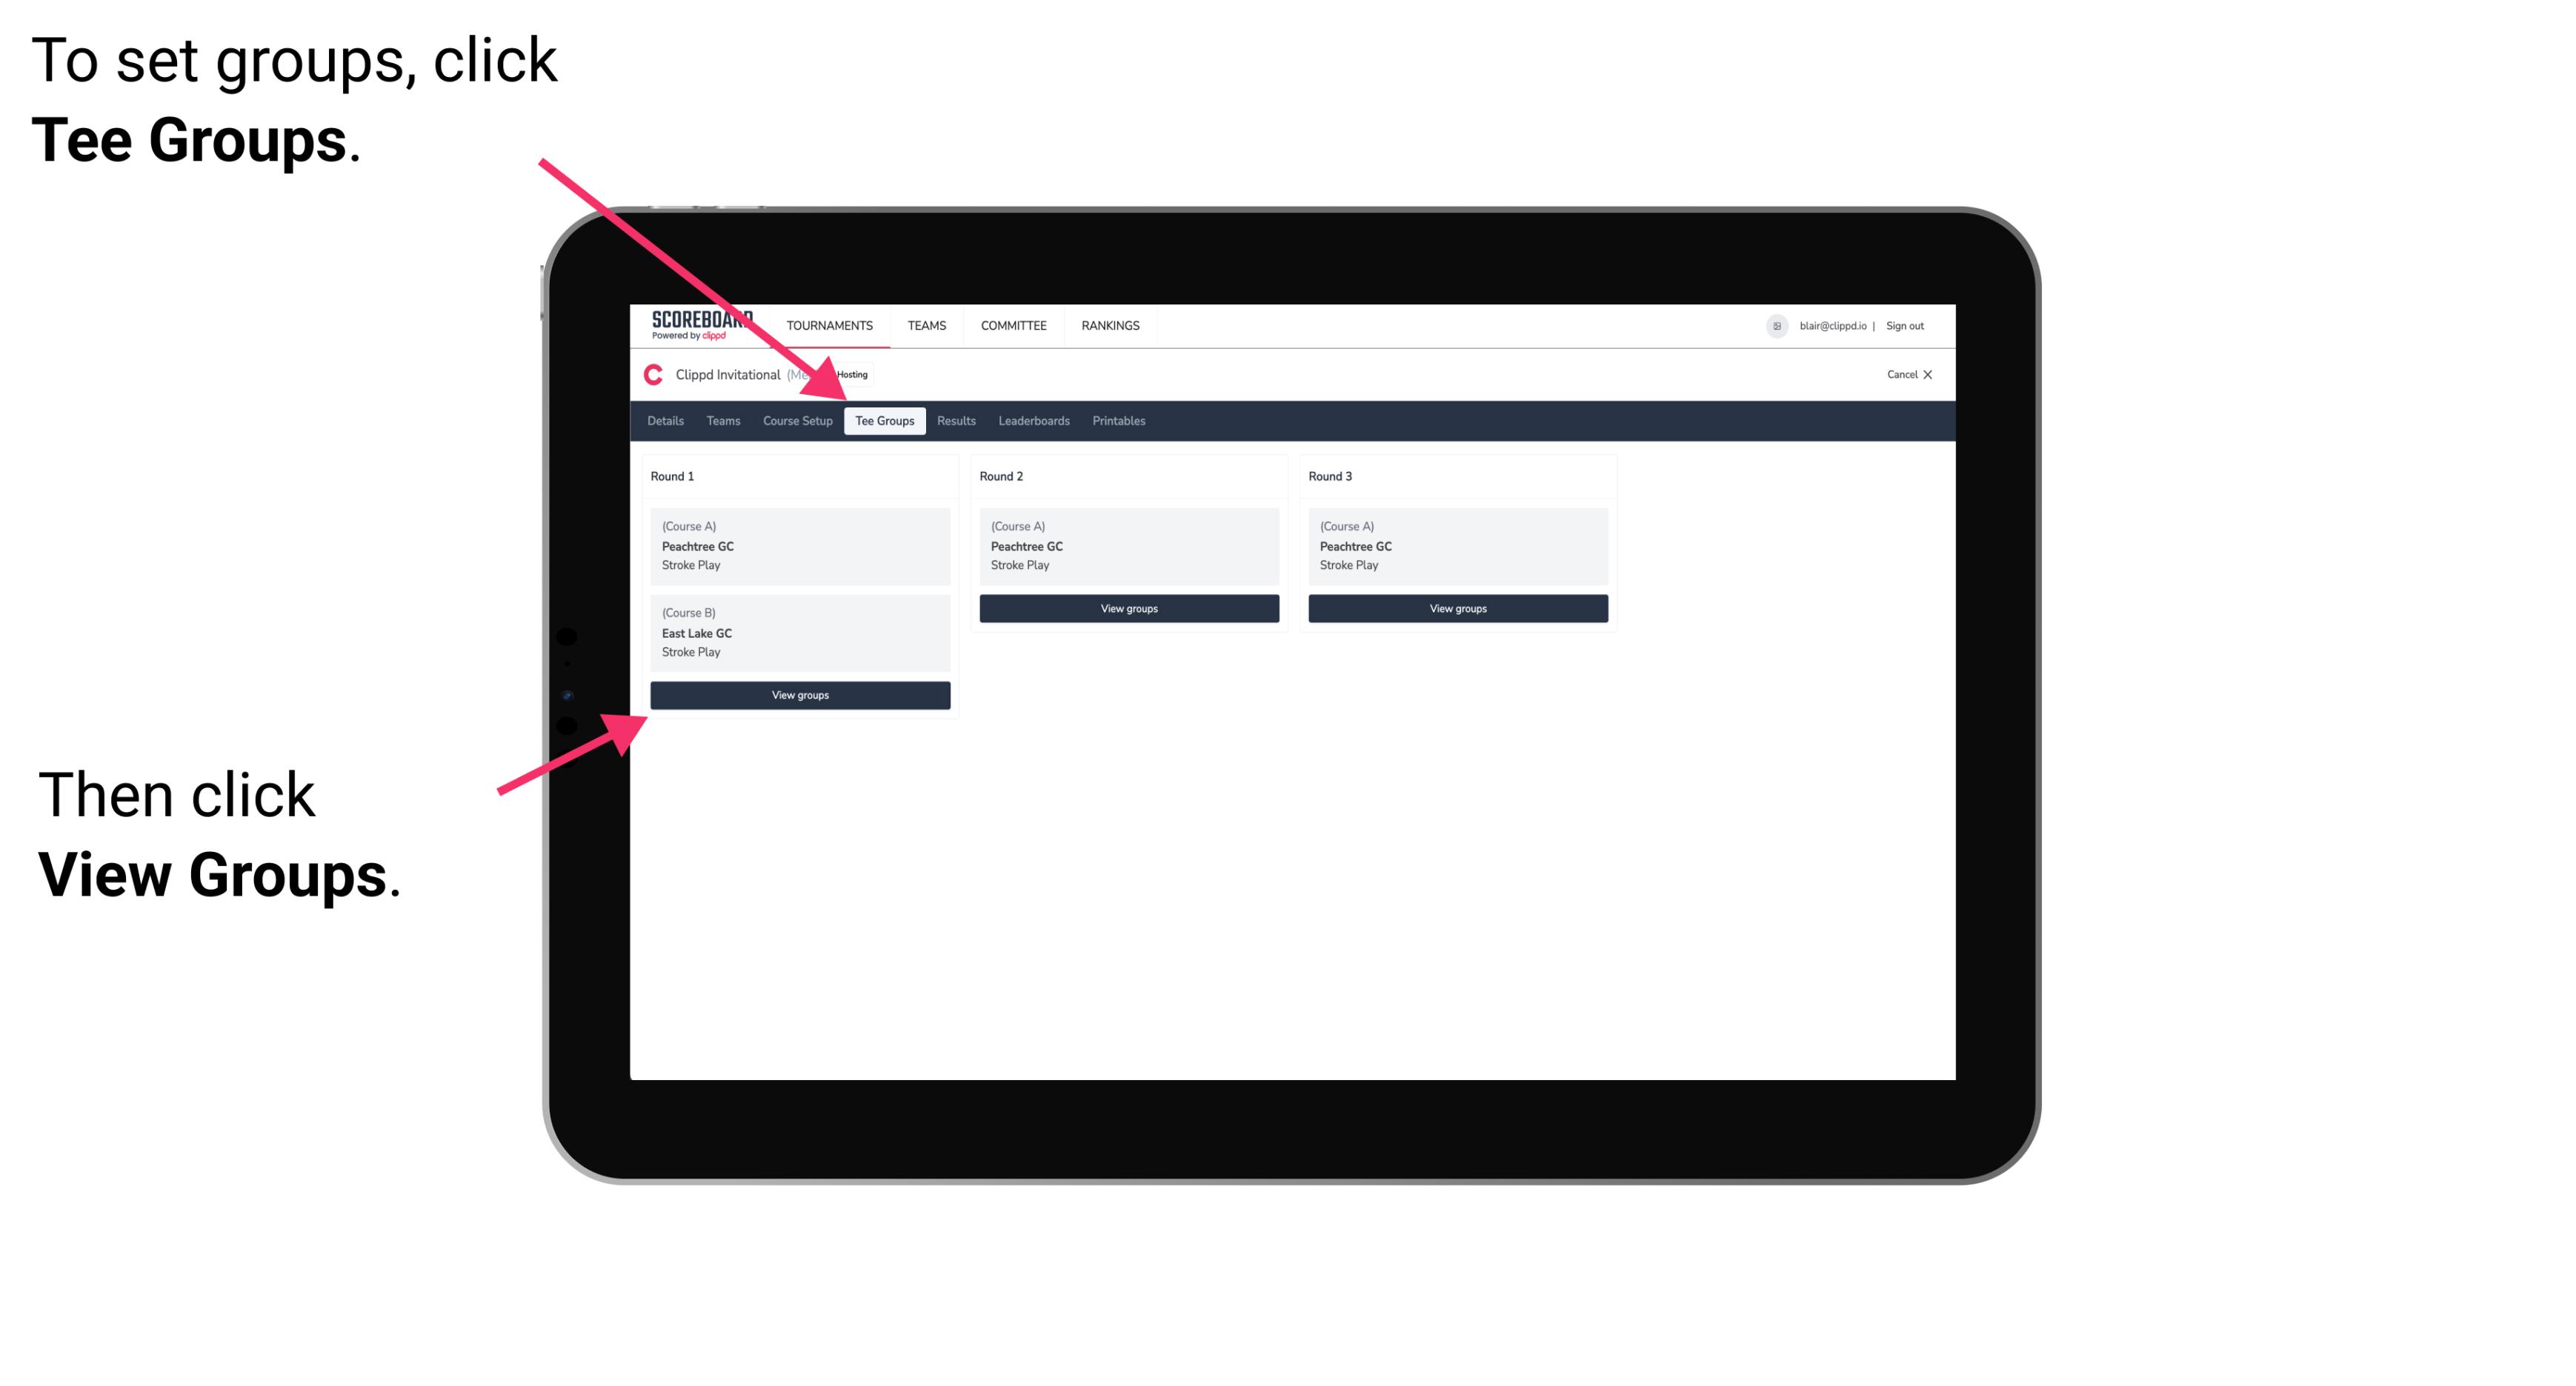The width and height of the screenshot is (2576, 1386).
Task: Open the Leaderboards tab
Action: point(1033,420)
